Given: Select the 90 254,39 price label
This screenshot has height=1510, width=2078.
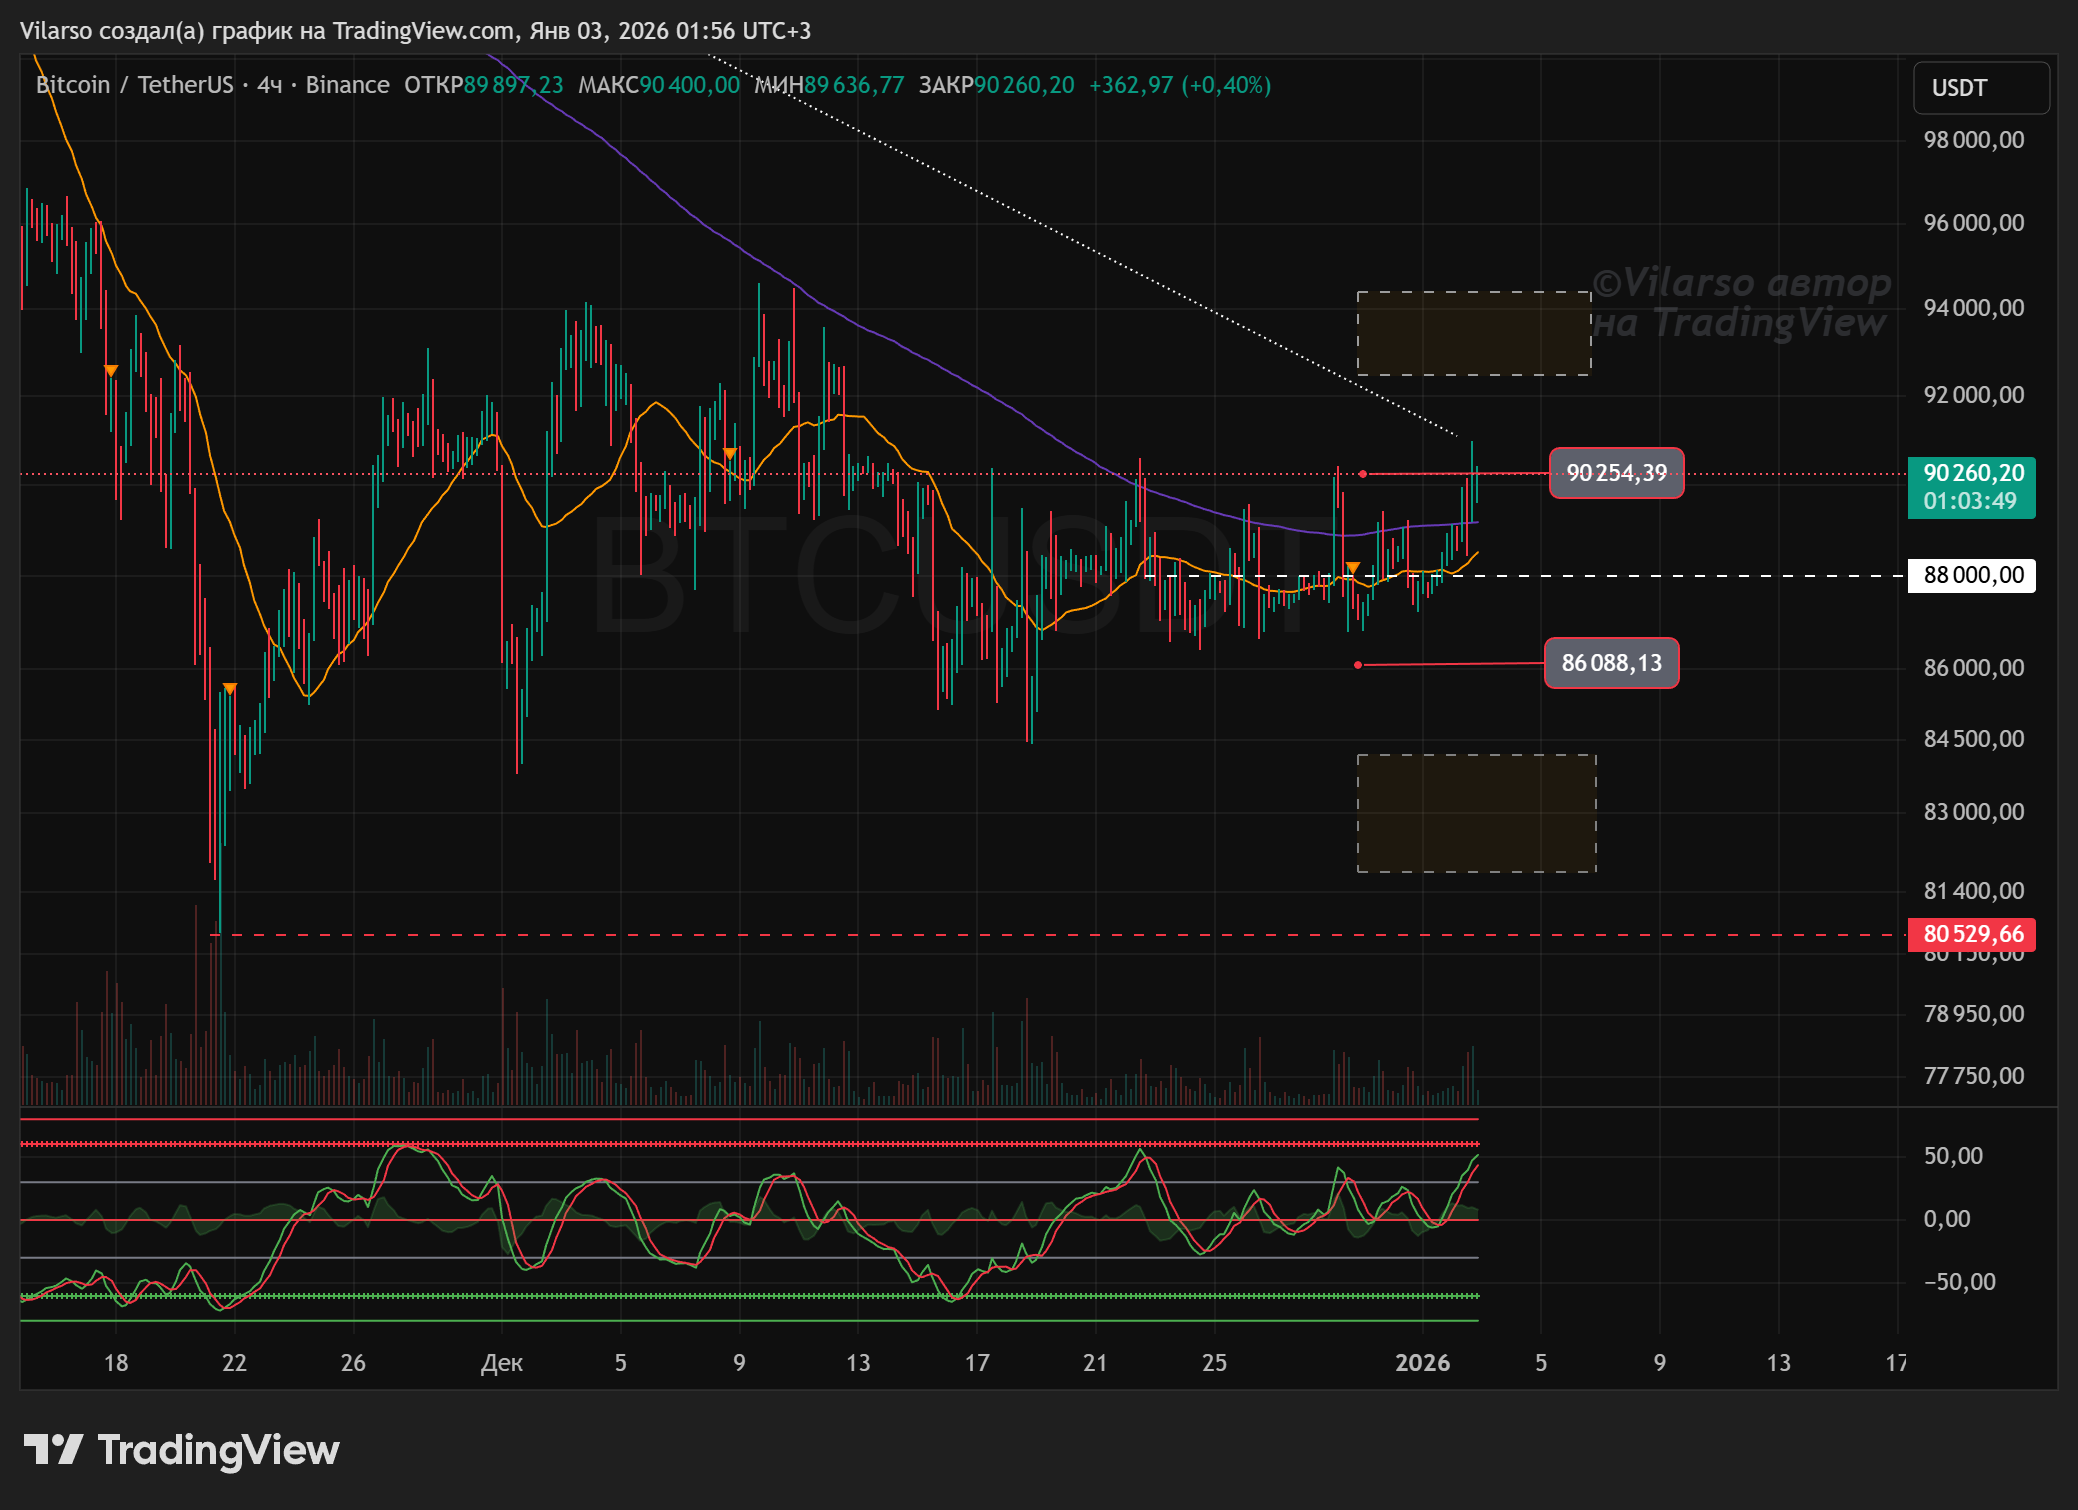Looking at the screenshot, I should pyautogui.click(x=1616, y=473).
